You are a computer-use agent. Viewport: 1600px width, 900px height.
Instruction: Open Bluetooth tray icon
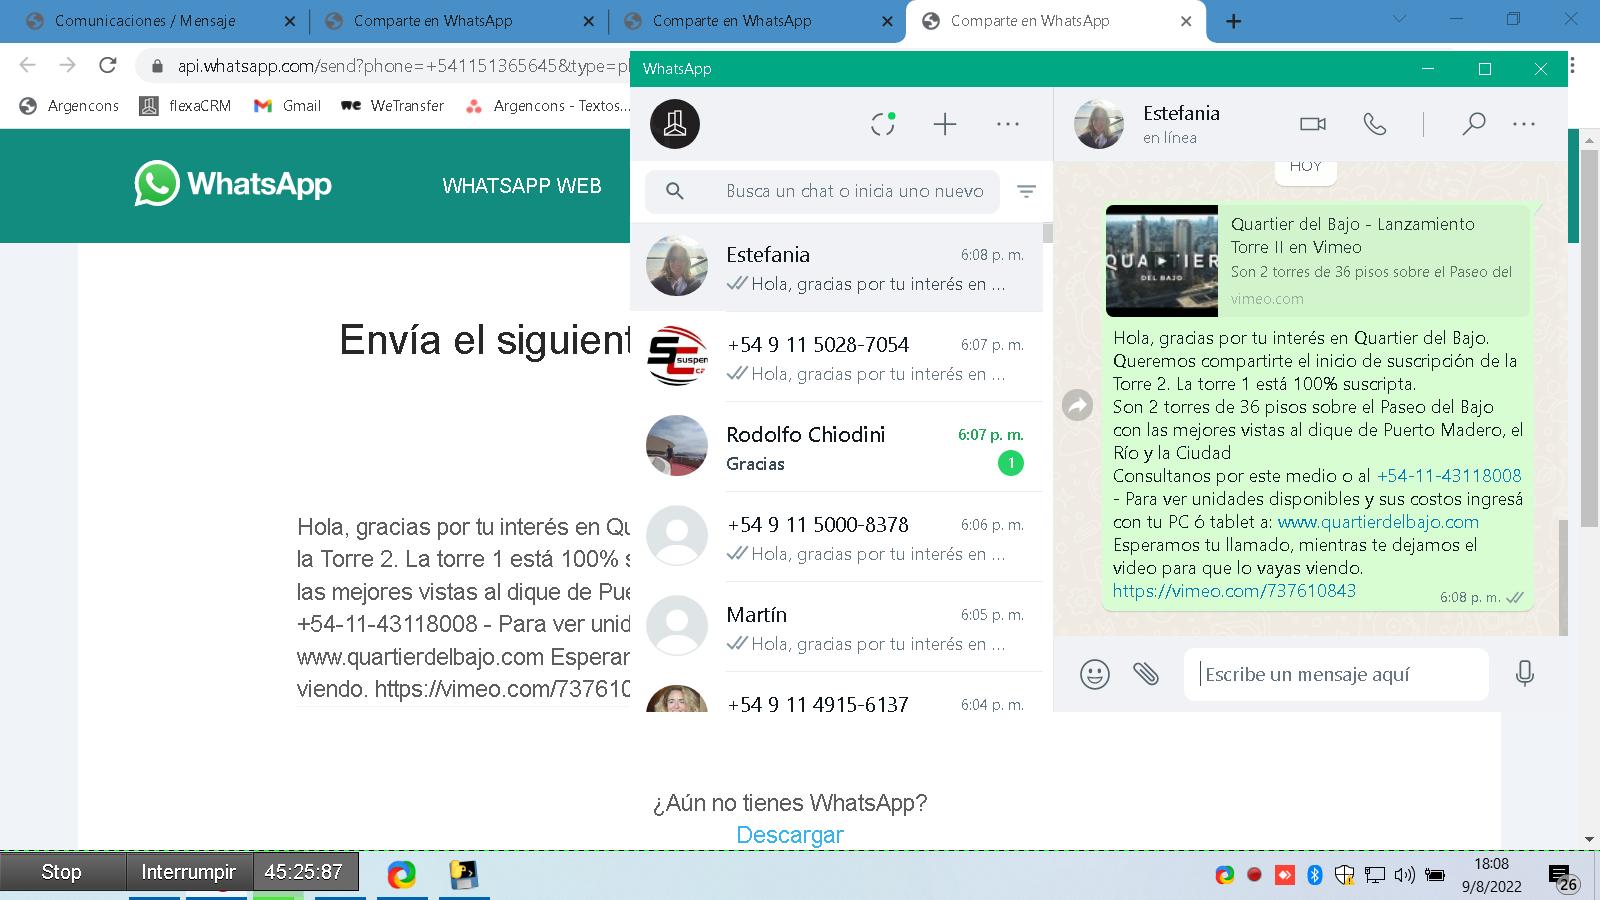tap(1315, 875)
